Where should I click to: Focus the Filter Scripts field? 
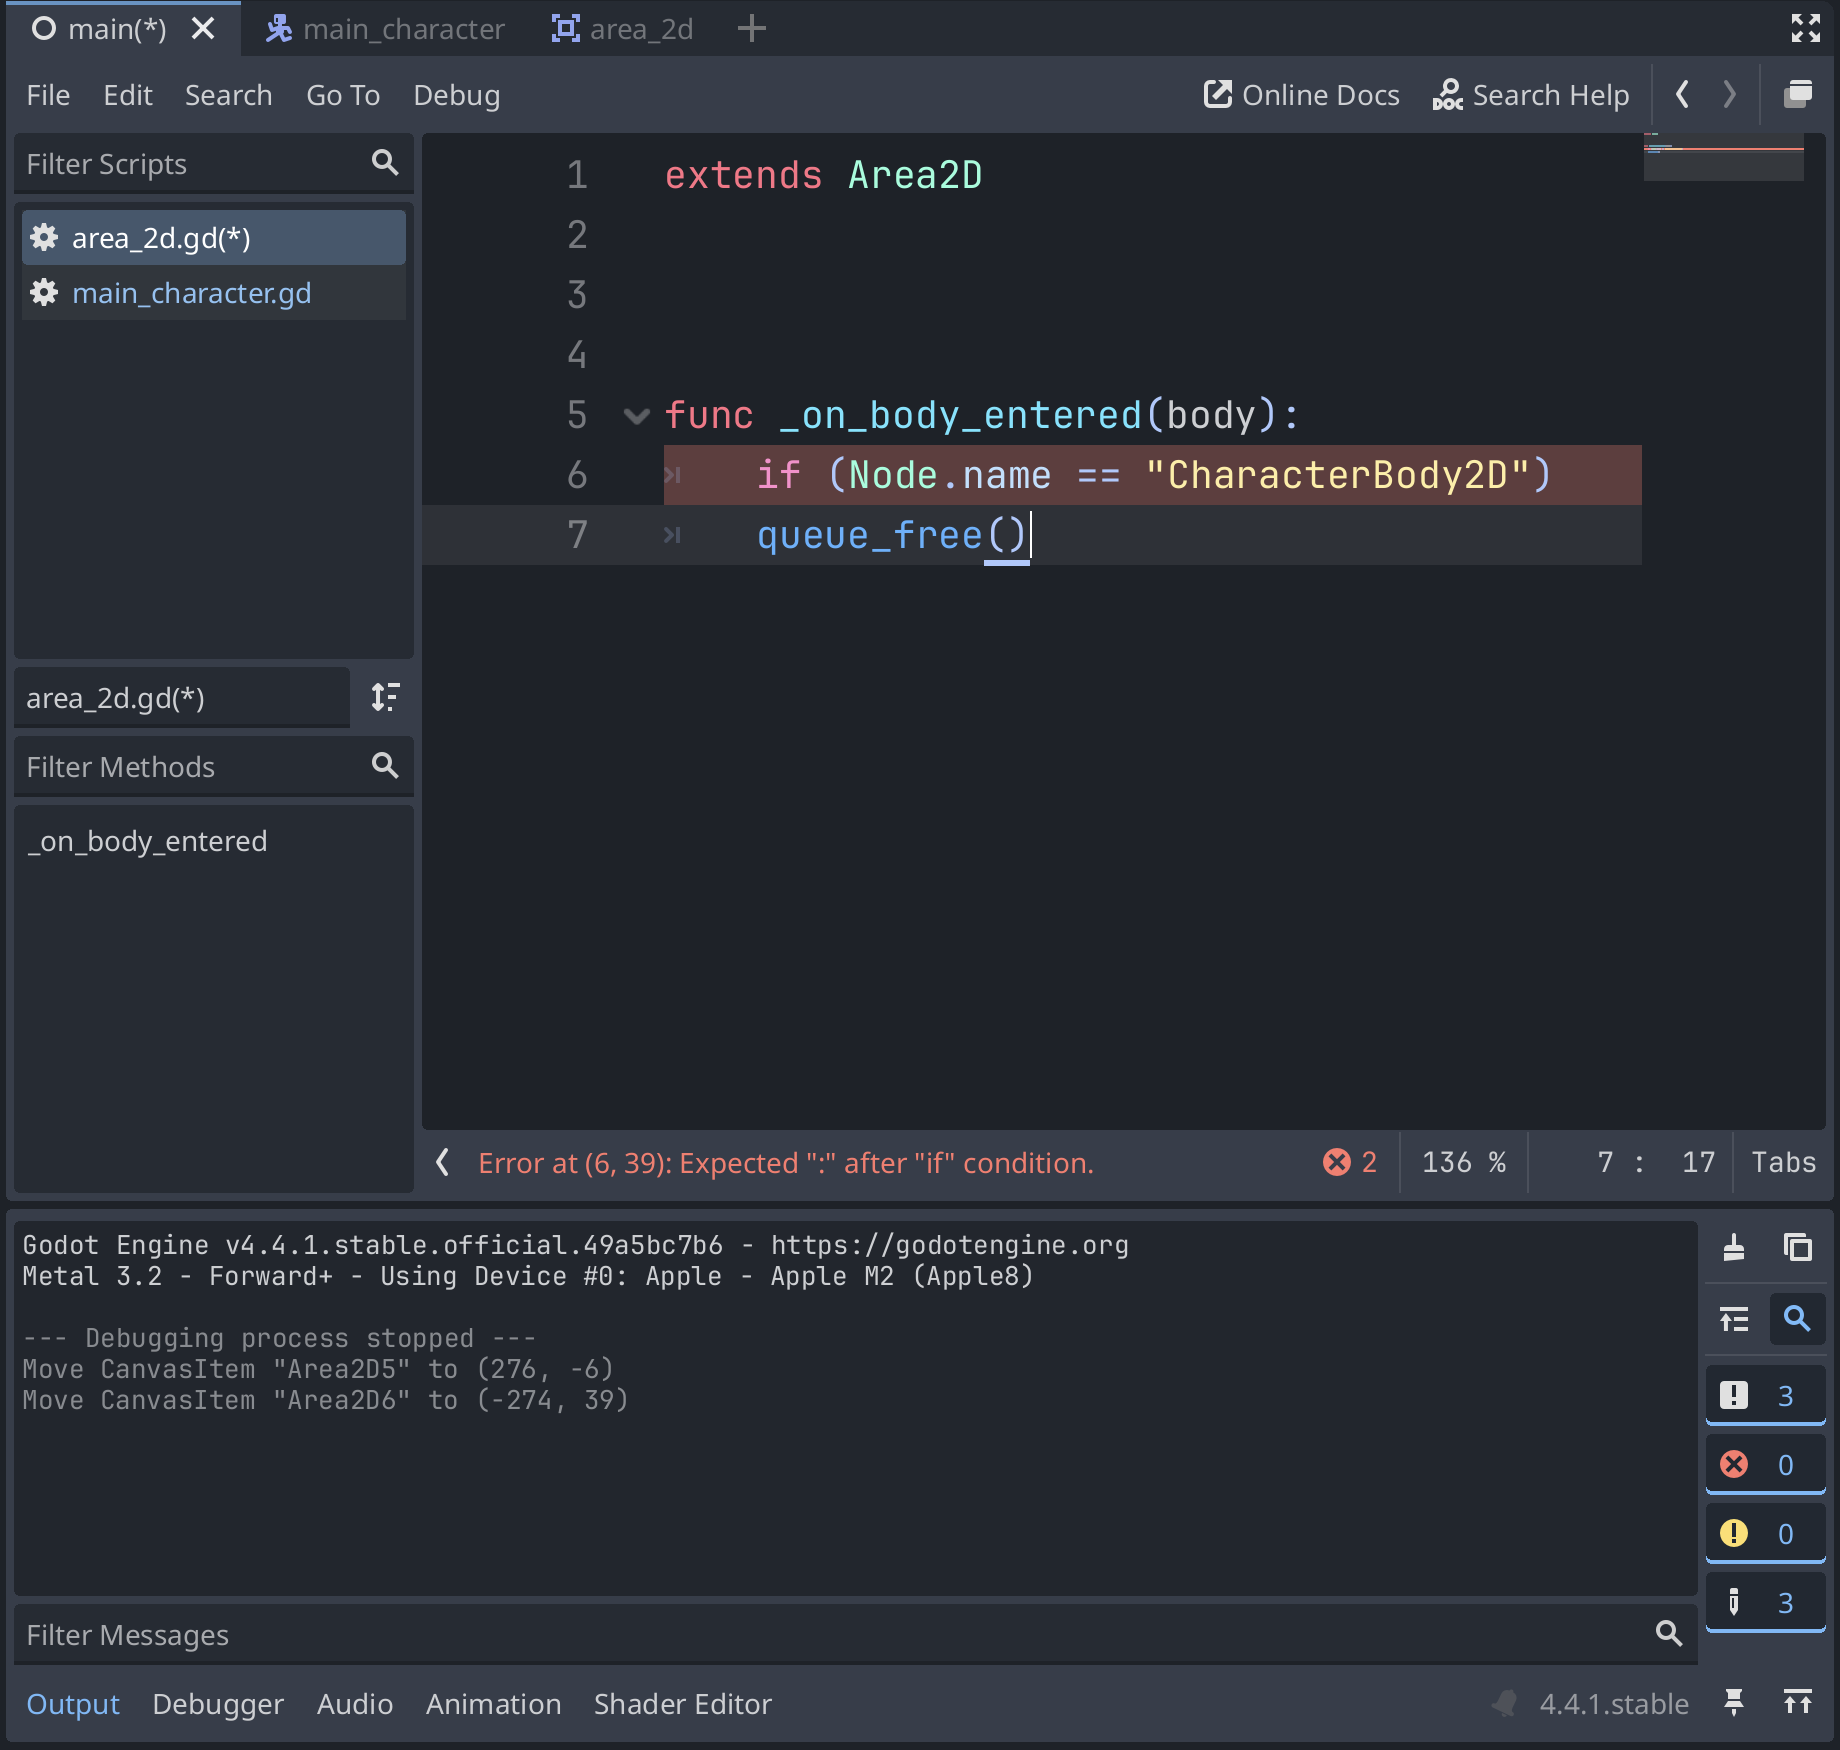pyautogui.click(x=213, y=163)
